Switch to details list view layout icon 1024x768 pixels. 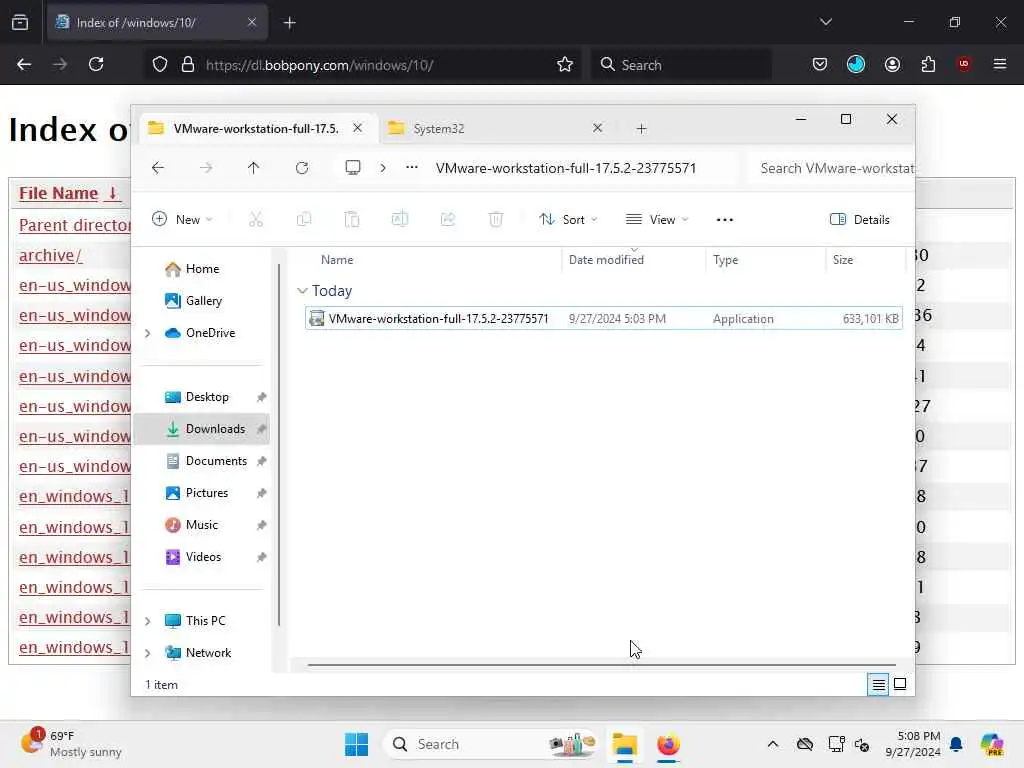(x=878, y=684)
